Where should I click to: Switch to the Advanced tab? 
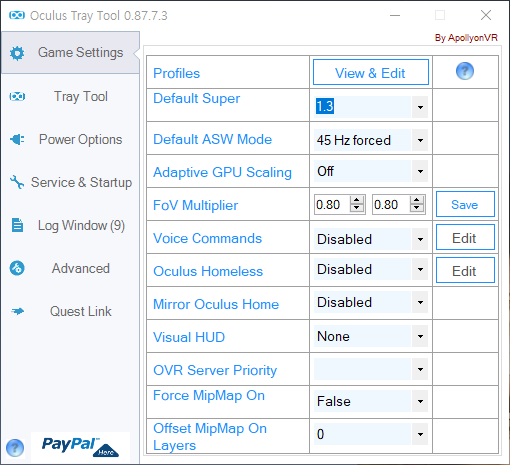tap(70, 268)
